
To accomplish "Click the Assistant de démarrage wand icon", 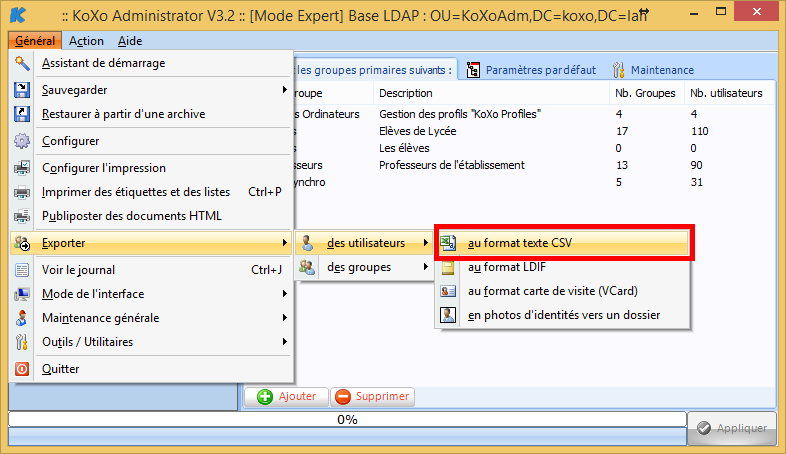I will coord(22,63).
